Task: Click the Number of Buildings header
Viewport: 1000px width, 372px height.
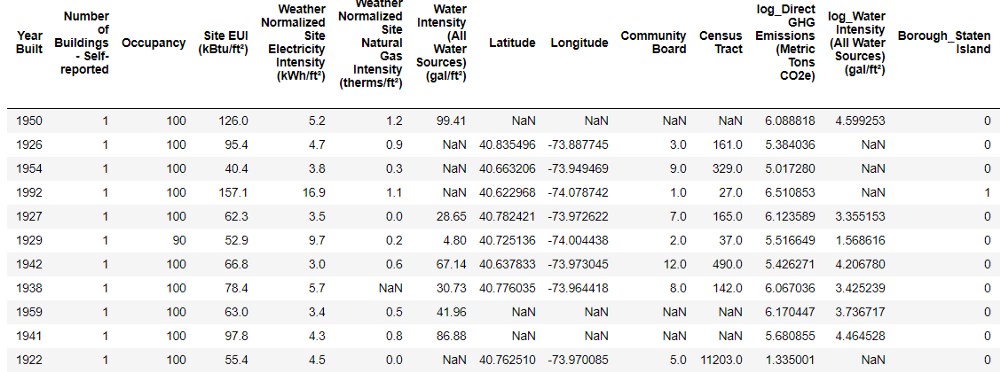Action: tap(86, 42)
